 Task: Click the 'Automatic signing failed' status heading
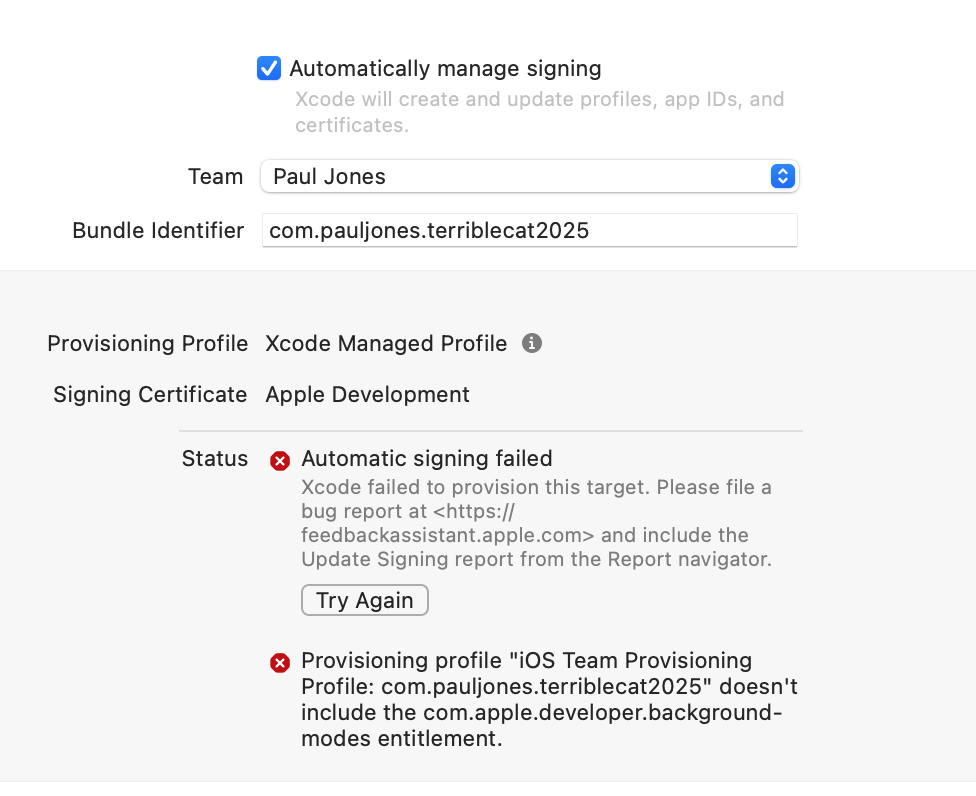click(426, 459)
